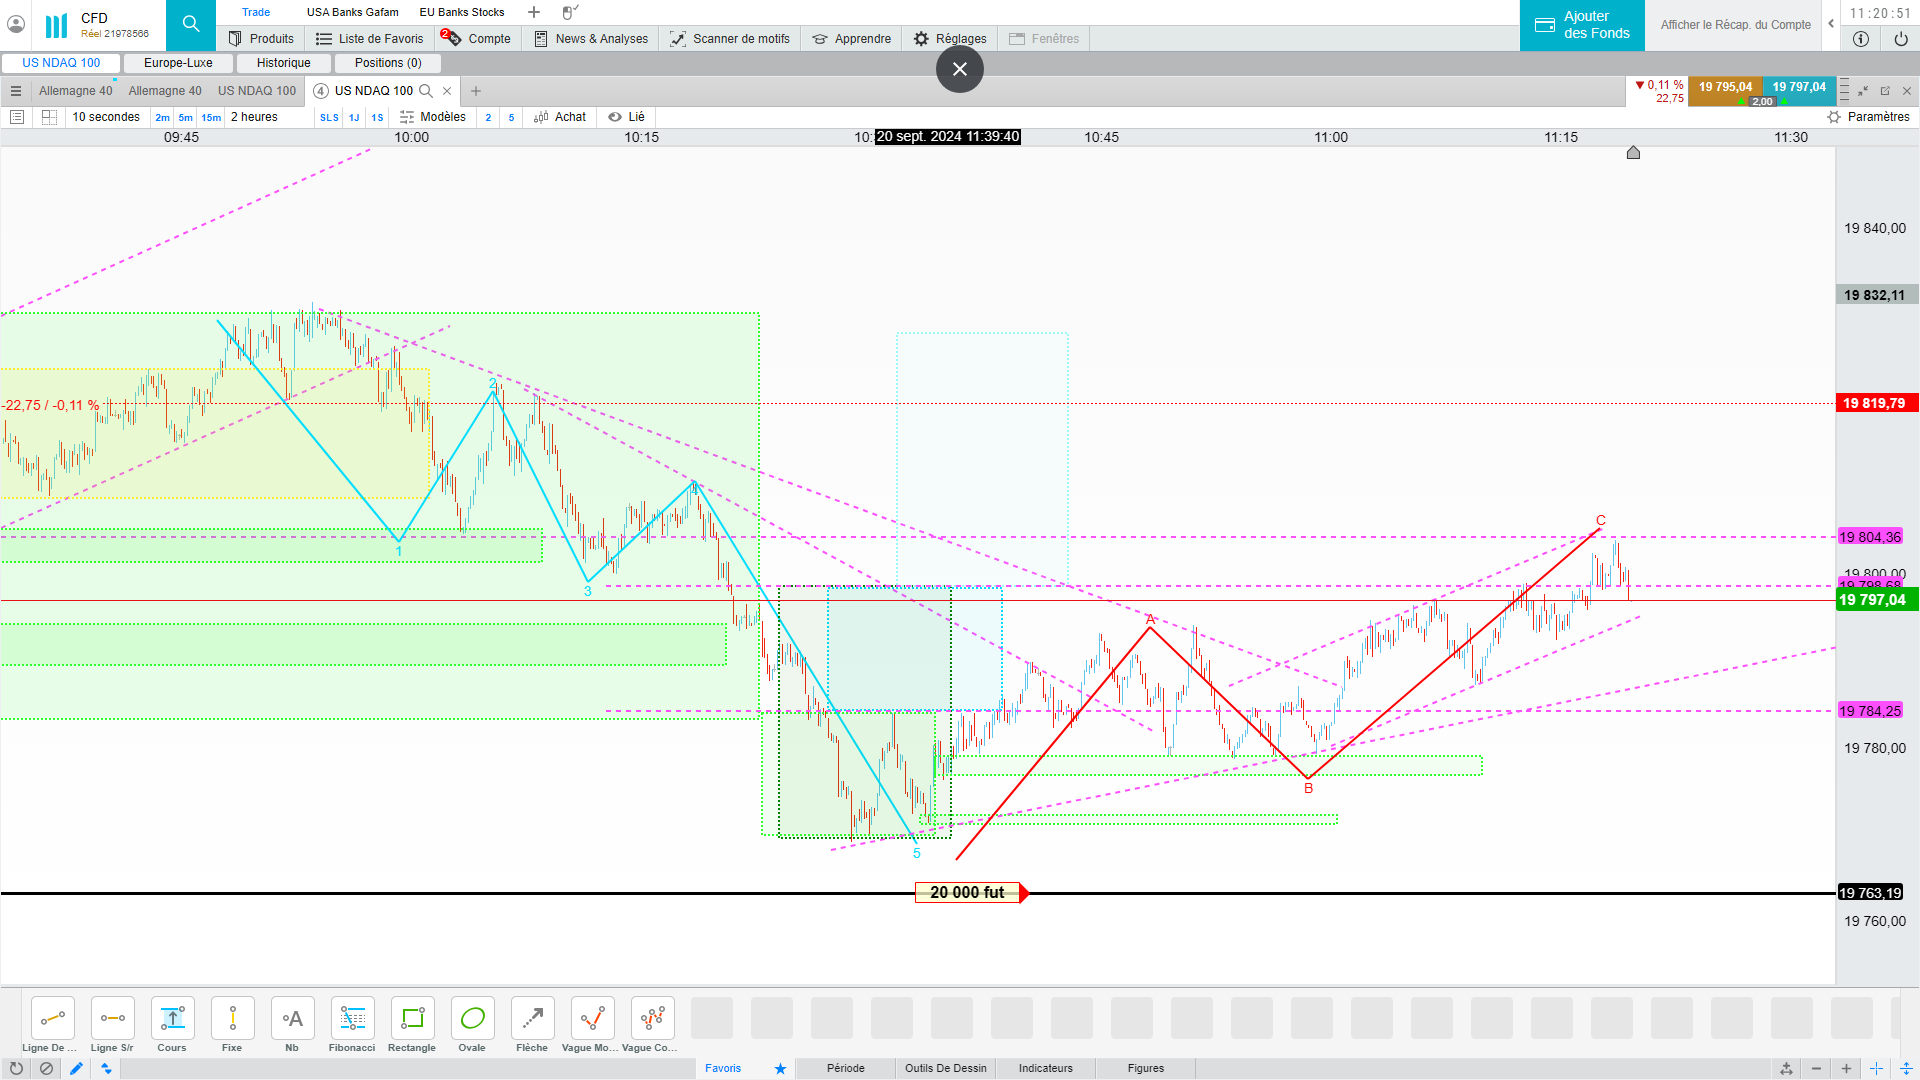Select the Ovale shape tool

pos(472,1019)
